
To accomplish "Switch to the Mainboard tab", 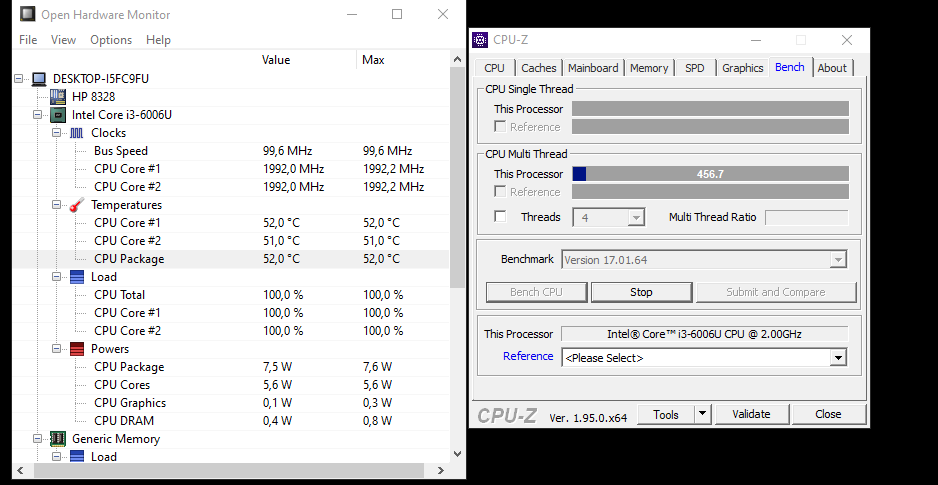I will coord(593,68).
